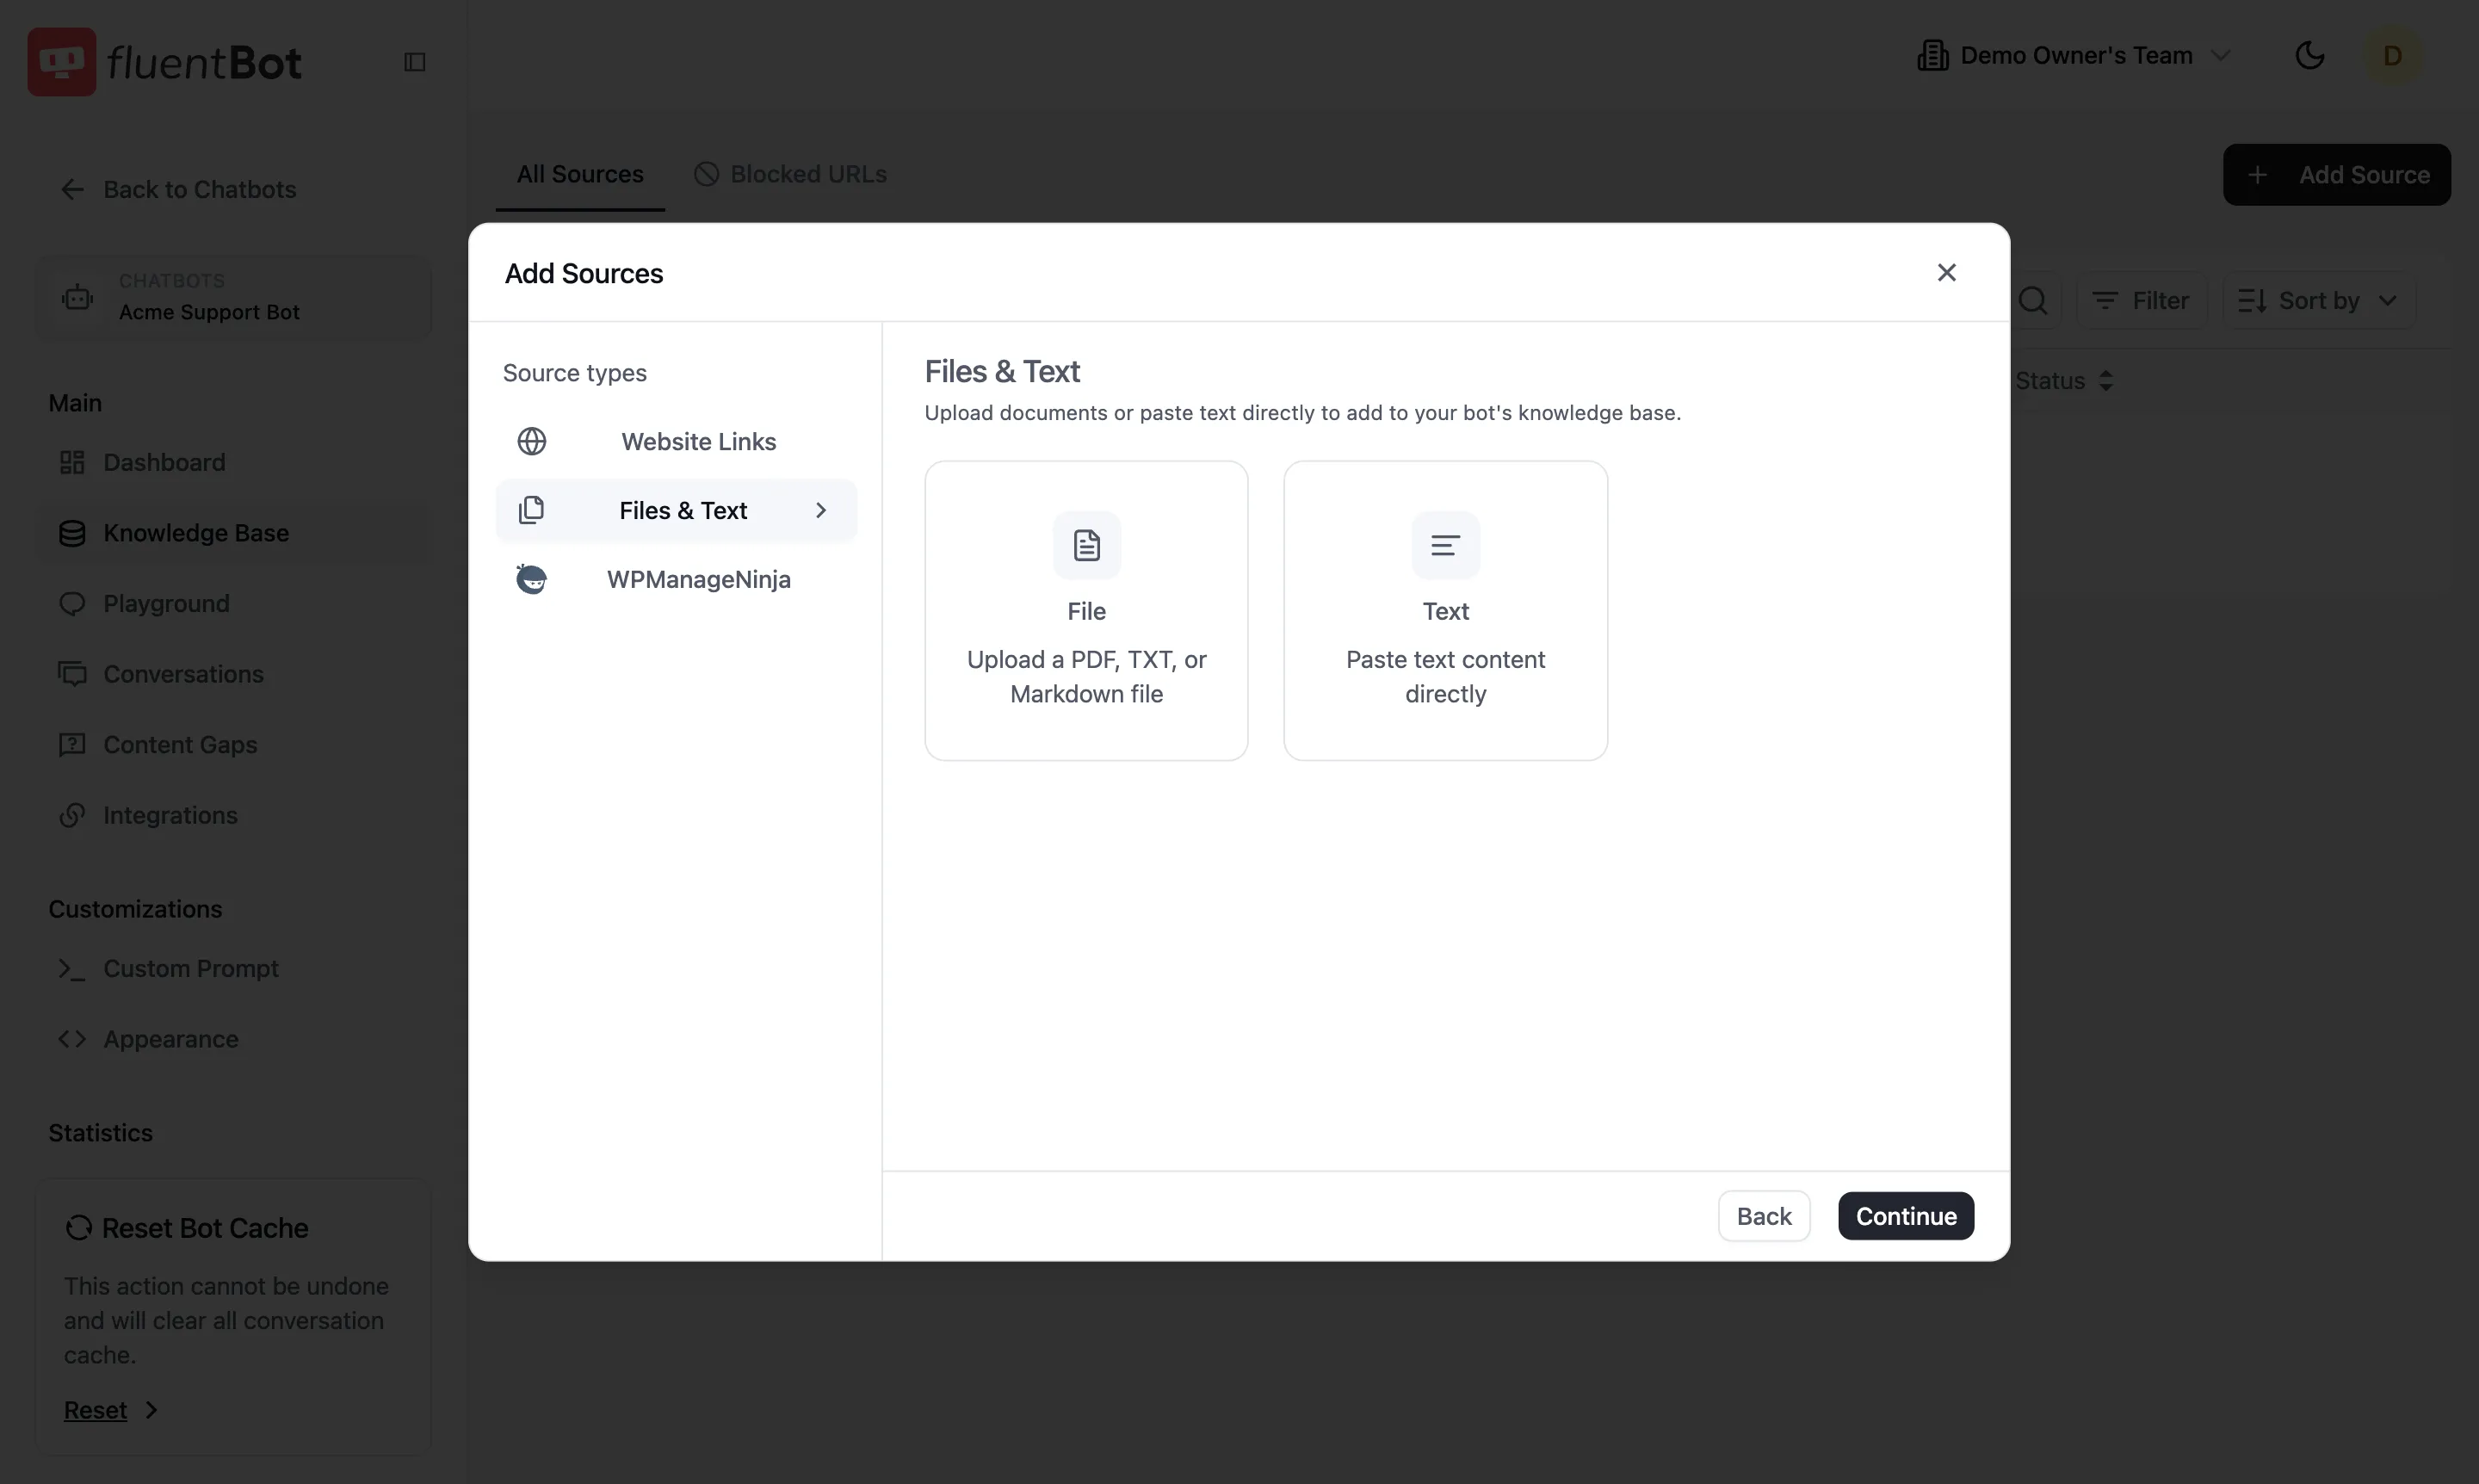
Task: Click the Dashboard grid icon
Action: click(x=72, y=462)
